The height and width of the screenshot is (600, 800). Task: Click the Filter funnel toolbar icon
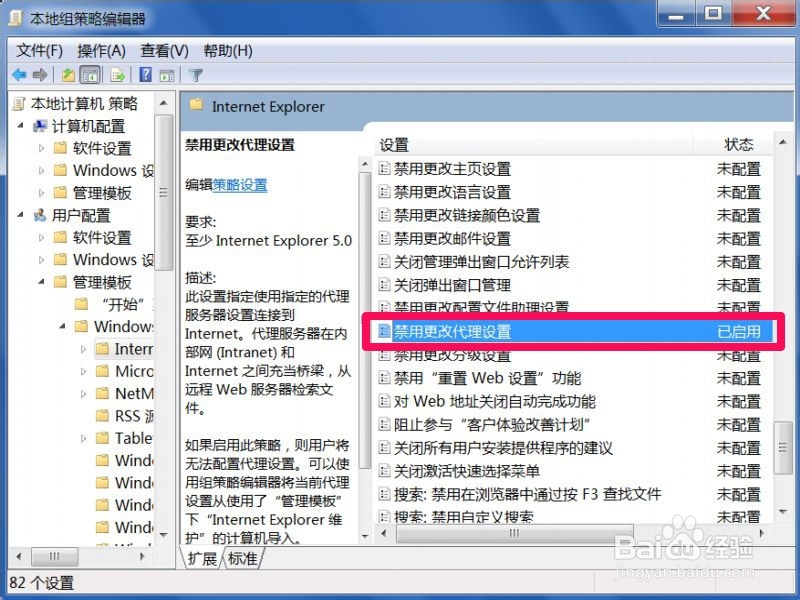click(x=196, y=74)
